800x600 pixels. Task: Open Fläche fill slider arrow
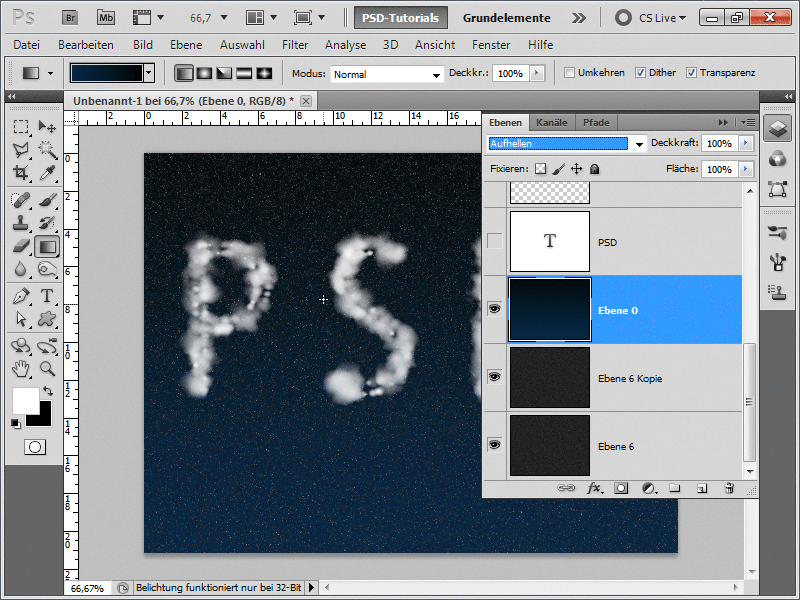click(746, 169)
